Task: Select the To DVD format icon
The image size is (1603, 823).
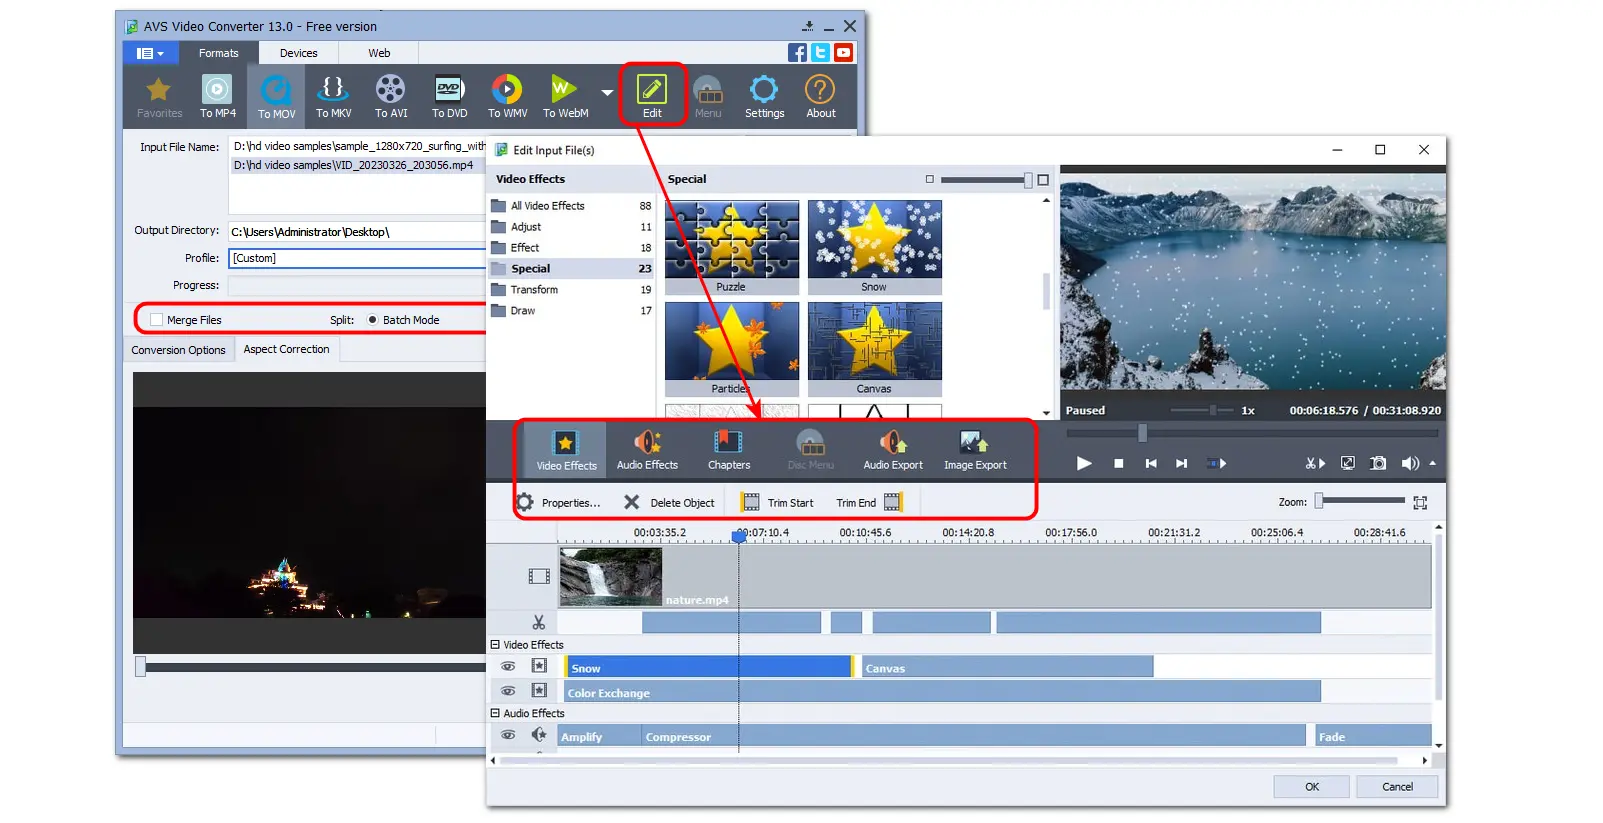Action: coord(449,96)
